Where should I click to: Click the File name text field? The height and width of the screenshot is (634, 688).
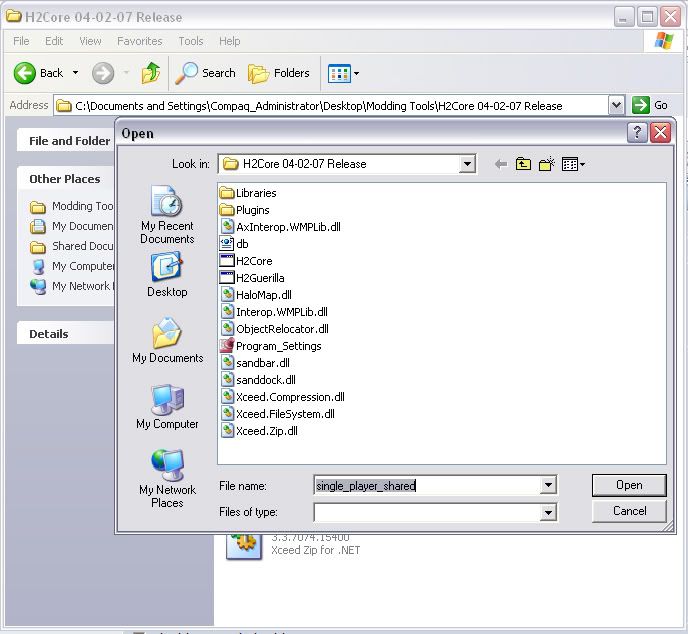pos(427,486)
